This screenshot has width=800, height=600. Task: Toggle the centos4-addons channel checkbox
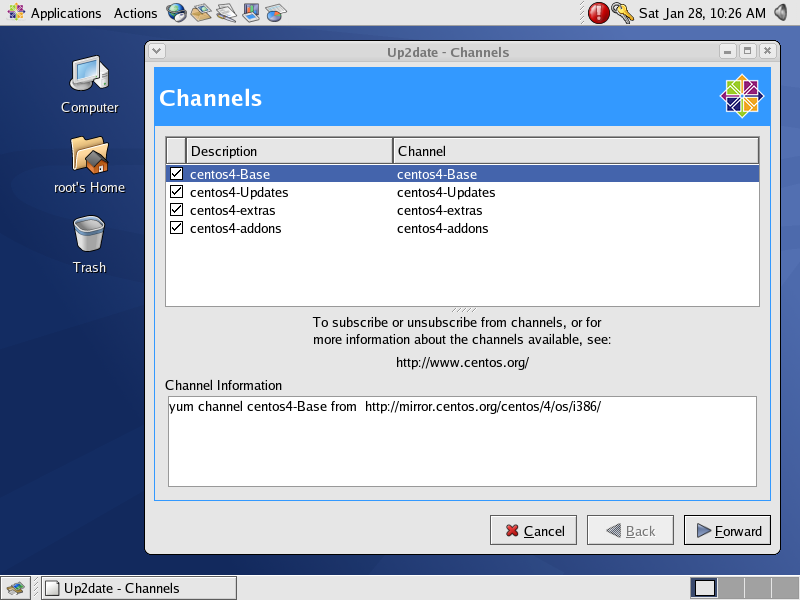(x=177, y=228)
